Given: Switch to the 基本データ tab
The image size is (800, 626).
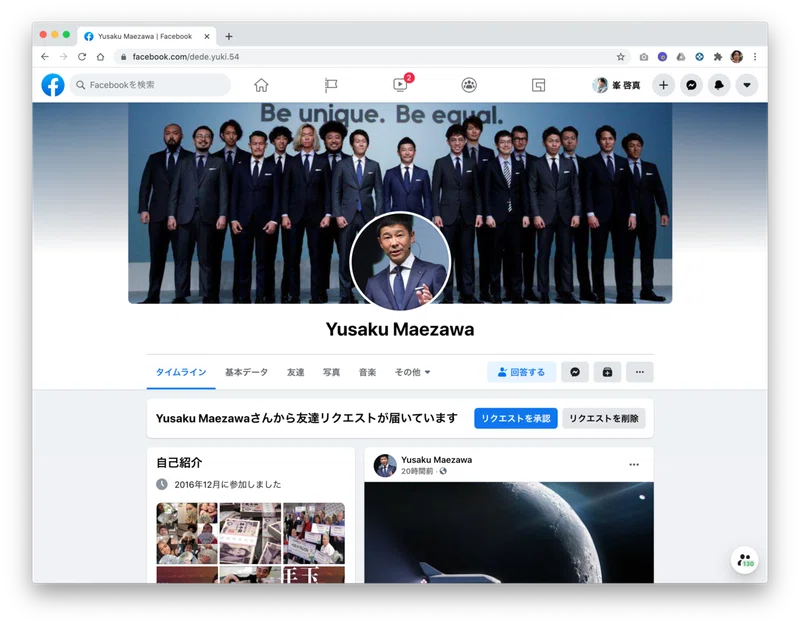Looking at the screenshot, I should (x=246, y=372).
